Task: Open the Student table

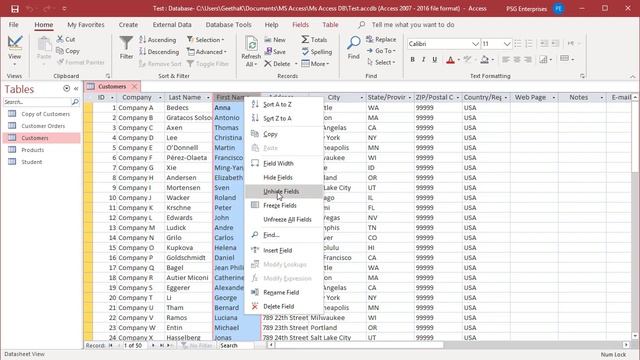Action: (41, 162)
